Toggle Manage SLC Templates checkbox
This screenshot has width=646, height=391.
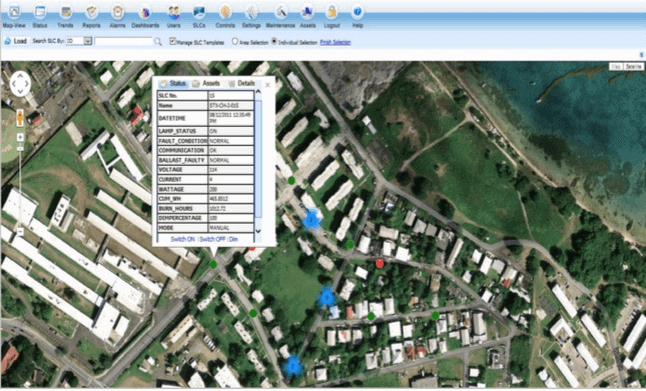pos(173,41)
